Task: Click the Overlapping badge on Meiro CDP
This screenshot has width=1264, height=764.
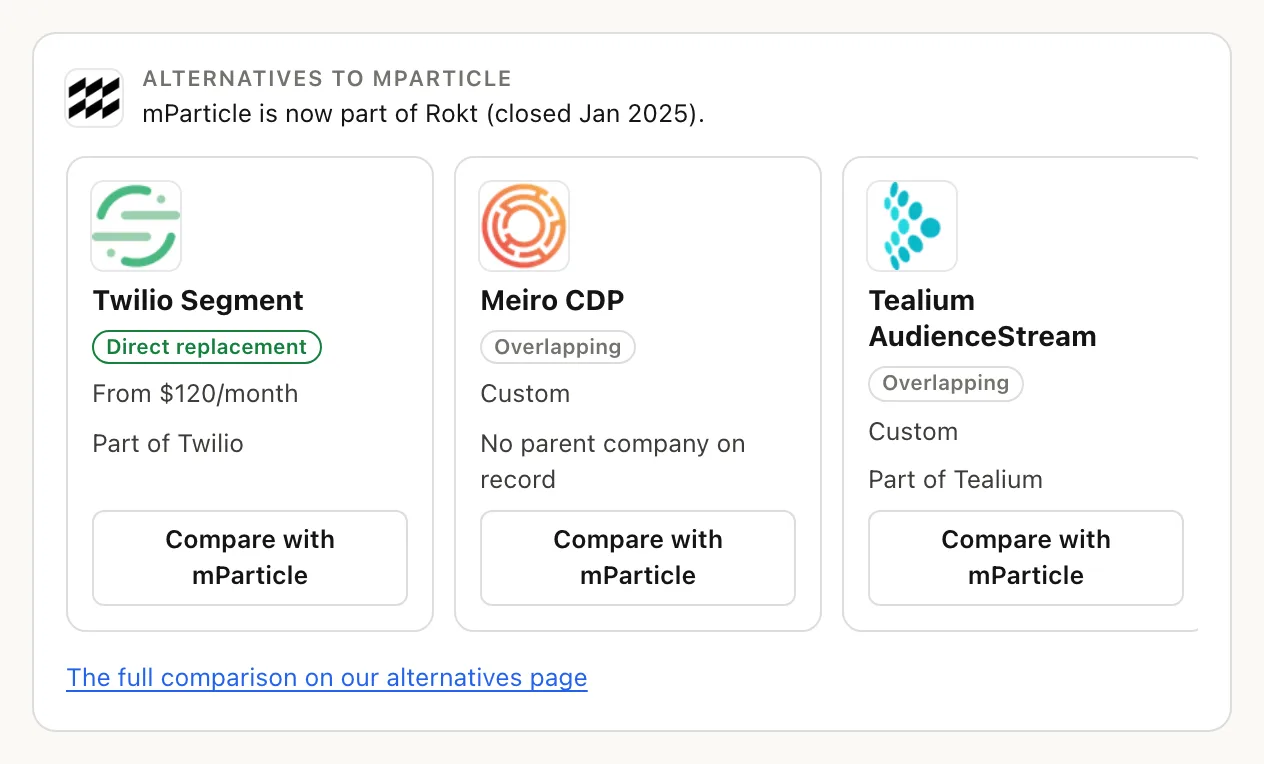Action: [558, 347]
